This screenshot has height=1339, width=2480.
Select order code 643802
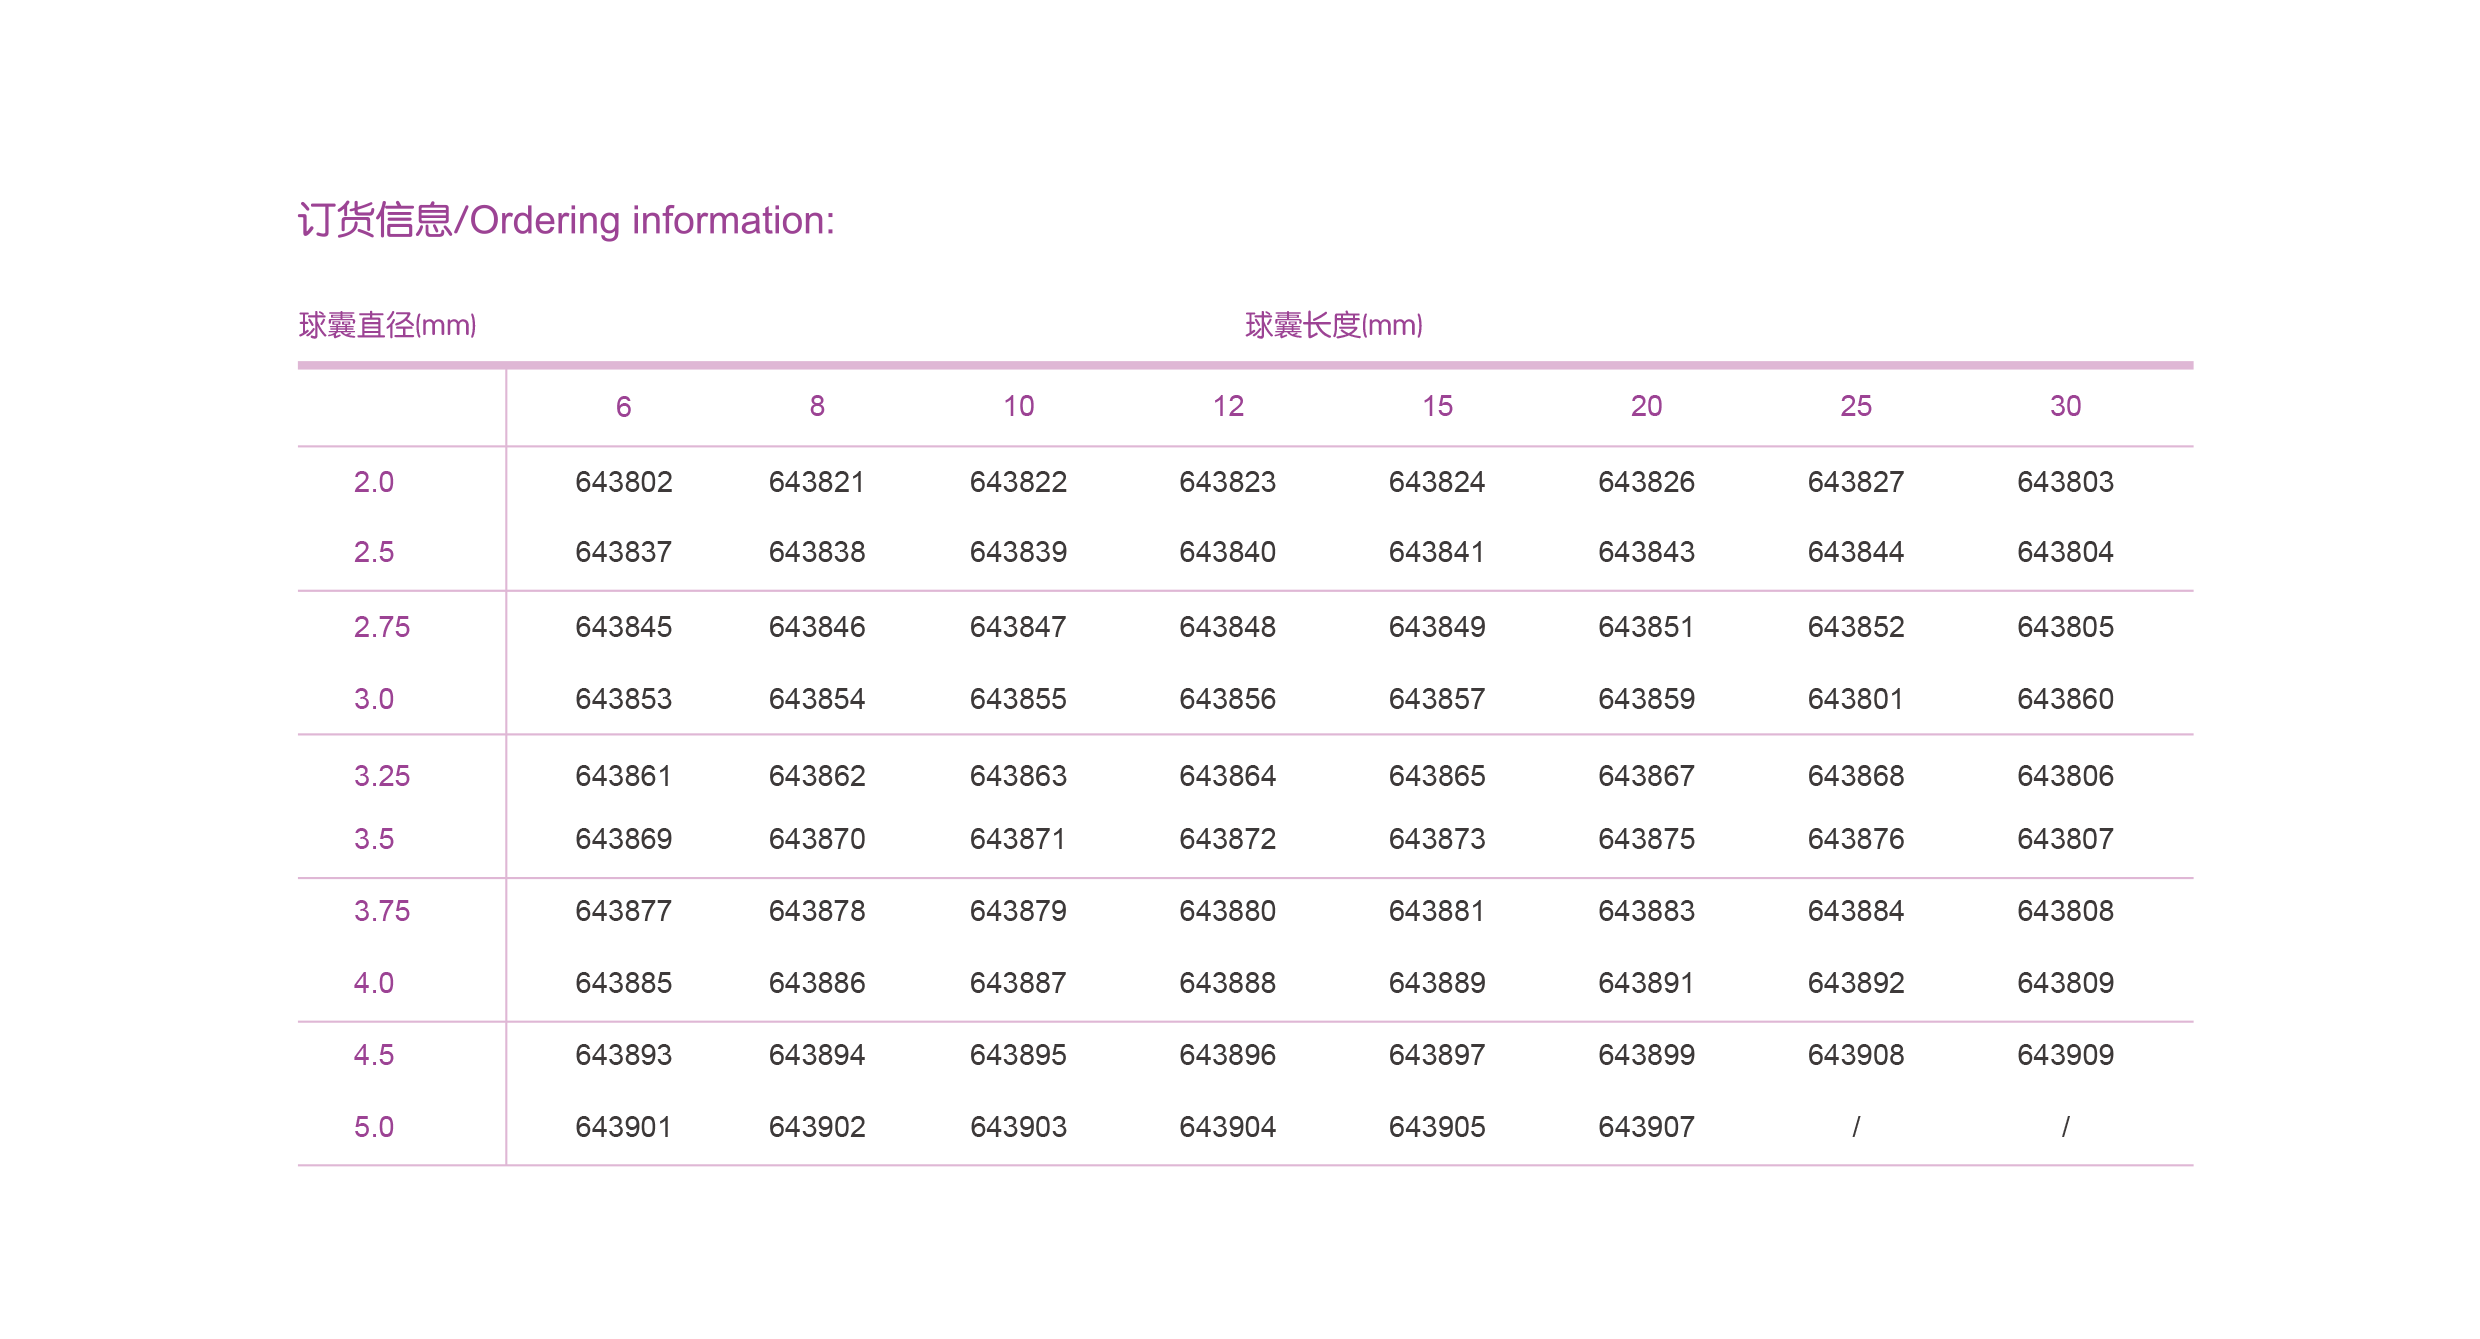[x=623, y=482]
